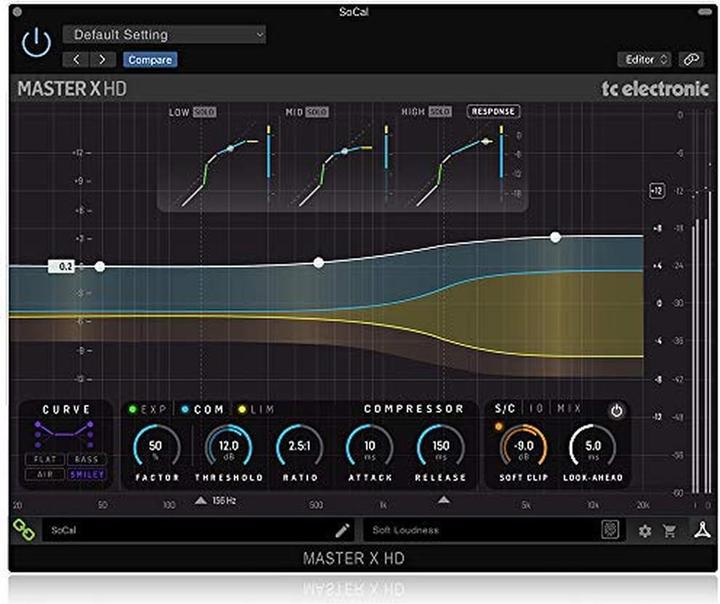Open the Default Setting preset dropdown
The width and height of the screenshot is (720, 604).
click(x=164, y=35)
